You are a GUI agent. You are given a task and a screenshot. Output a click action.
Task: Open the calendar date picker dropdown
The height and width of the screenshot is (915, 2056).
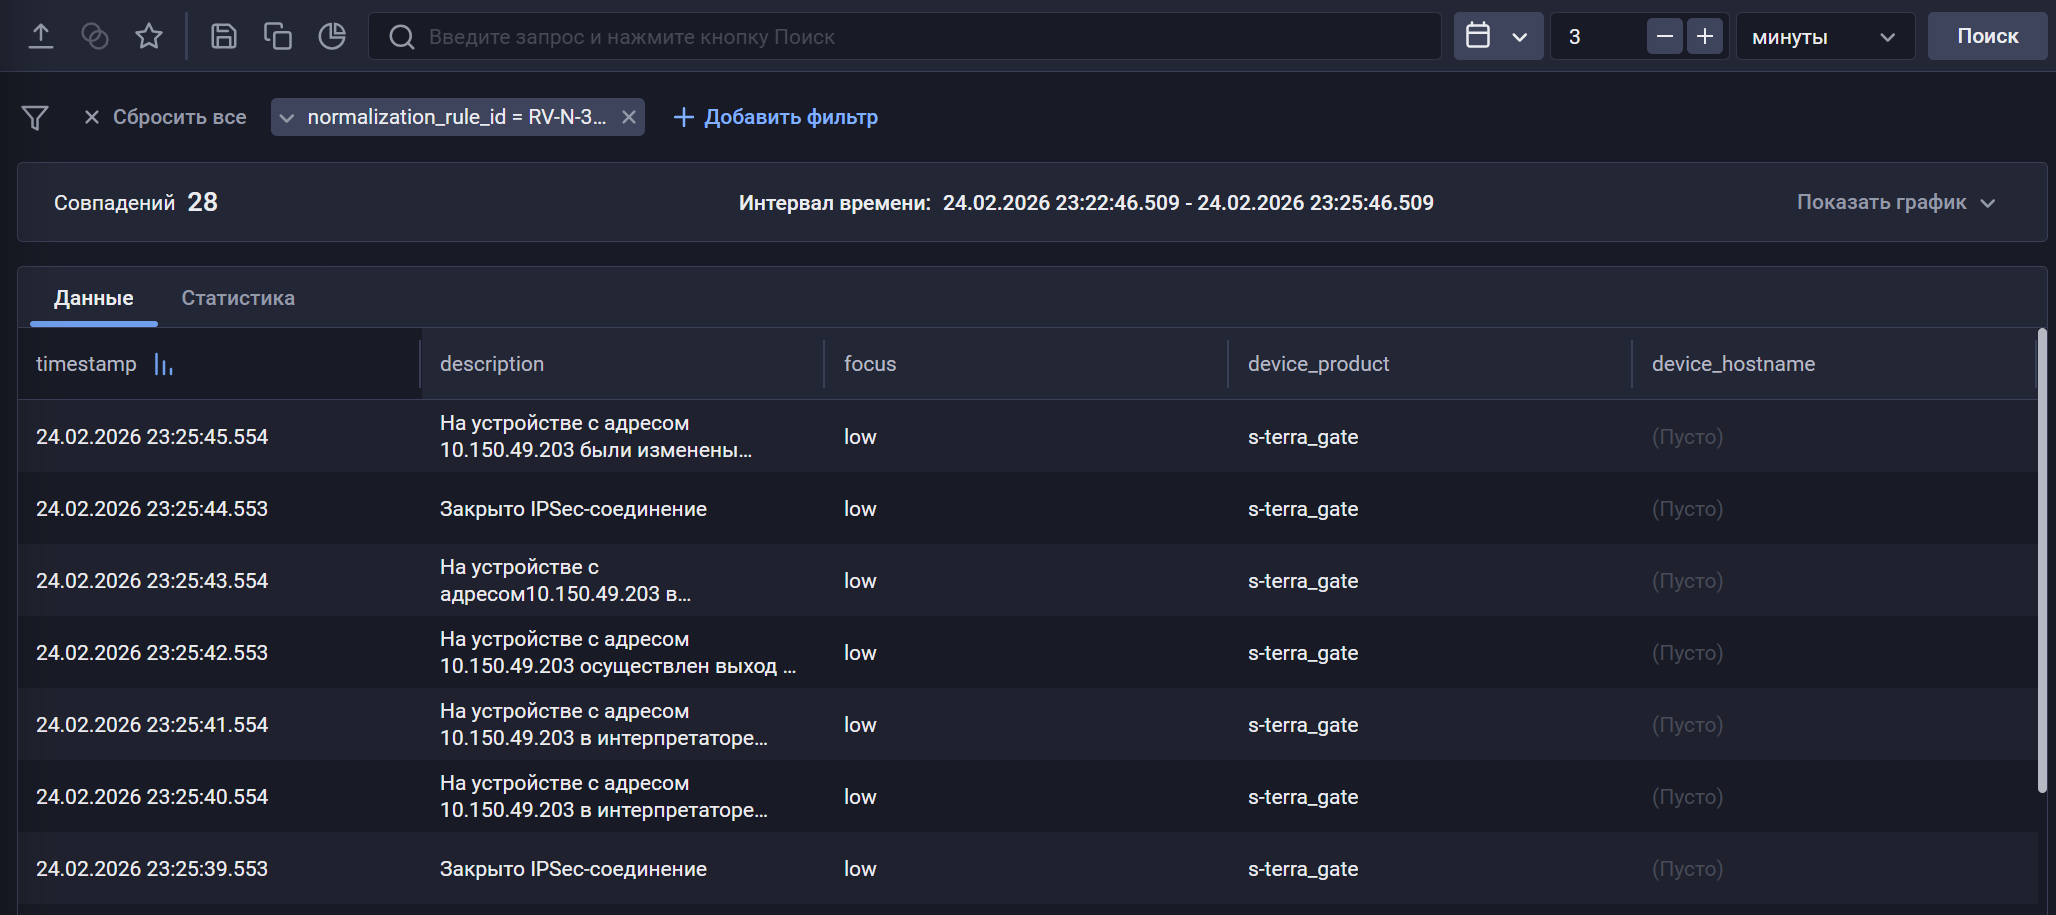[x=1498, y=37]
